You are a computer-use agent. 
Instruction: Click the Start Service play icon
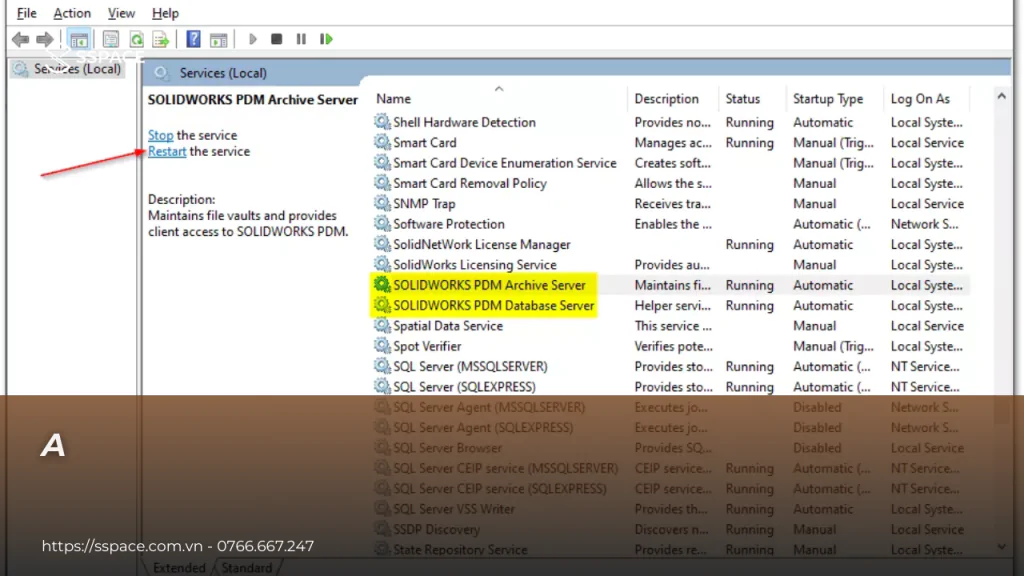(x=252, y=39)
